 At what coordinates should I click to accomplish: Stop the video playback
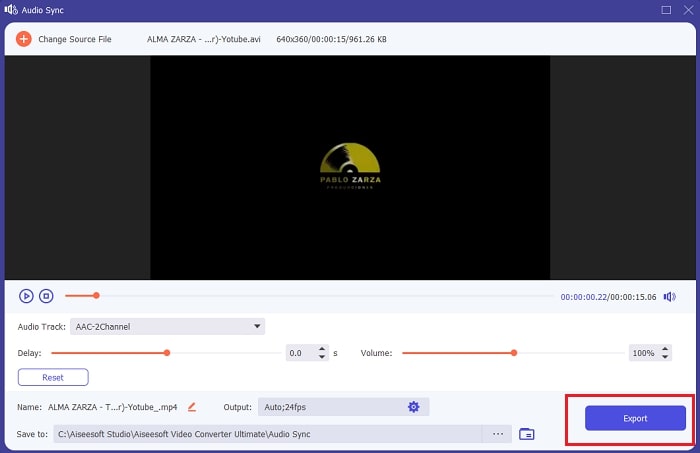[46, 296]
